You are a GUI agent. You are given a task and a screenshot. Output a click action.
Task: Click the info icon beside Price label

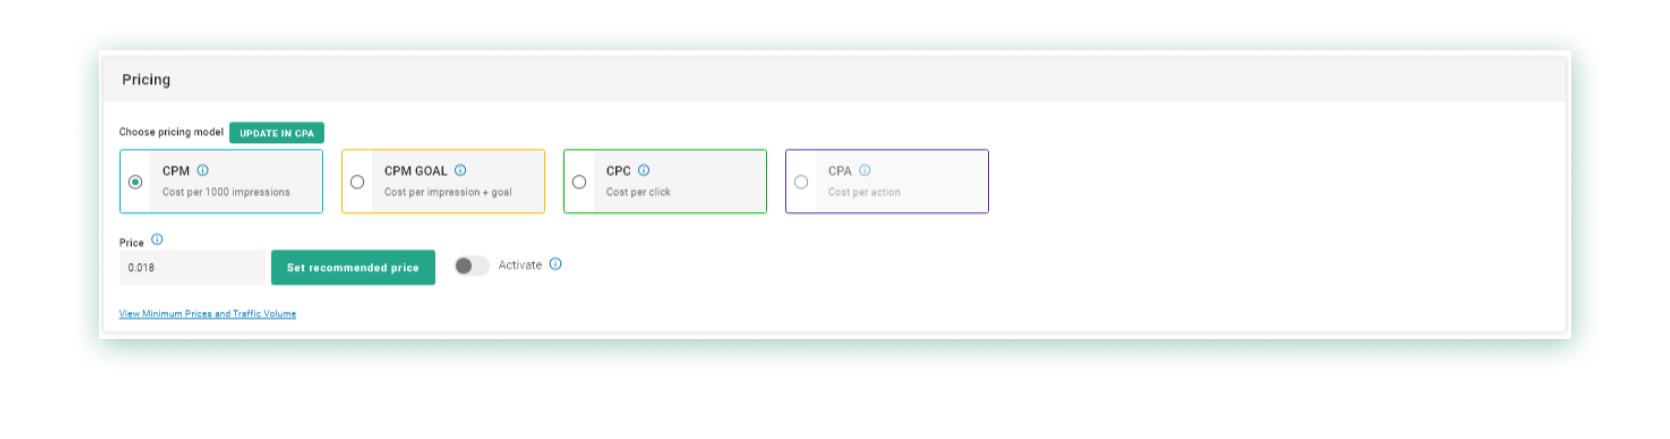point(157,240)
